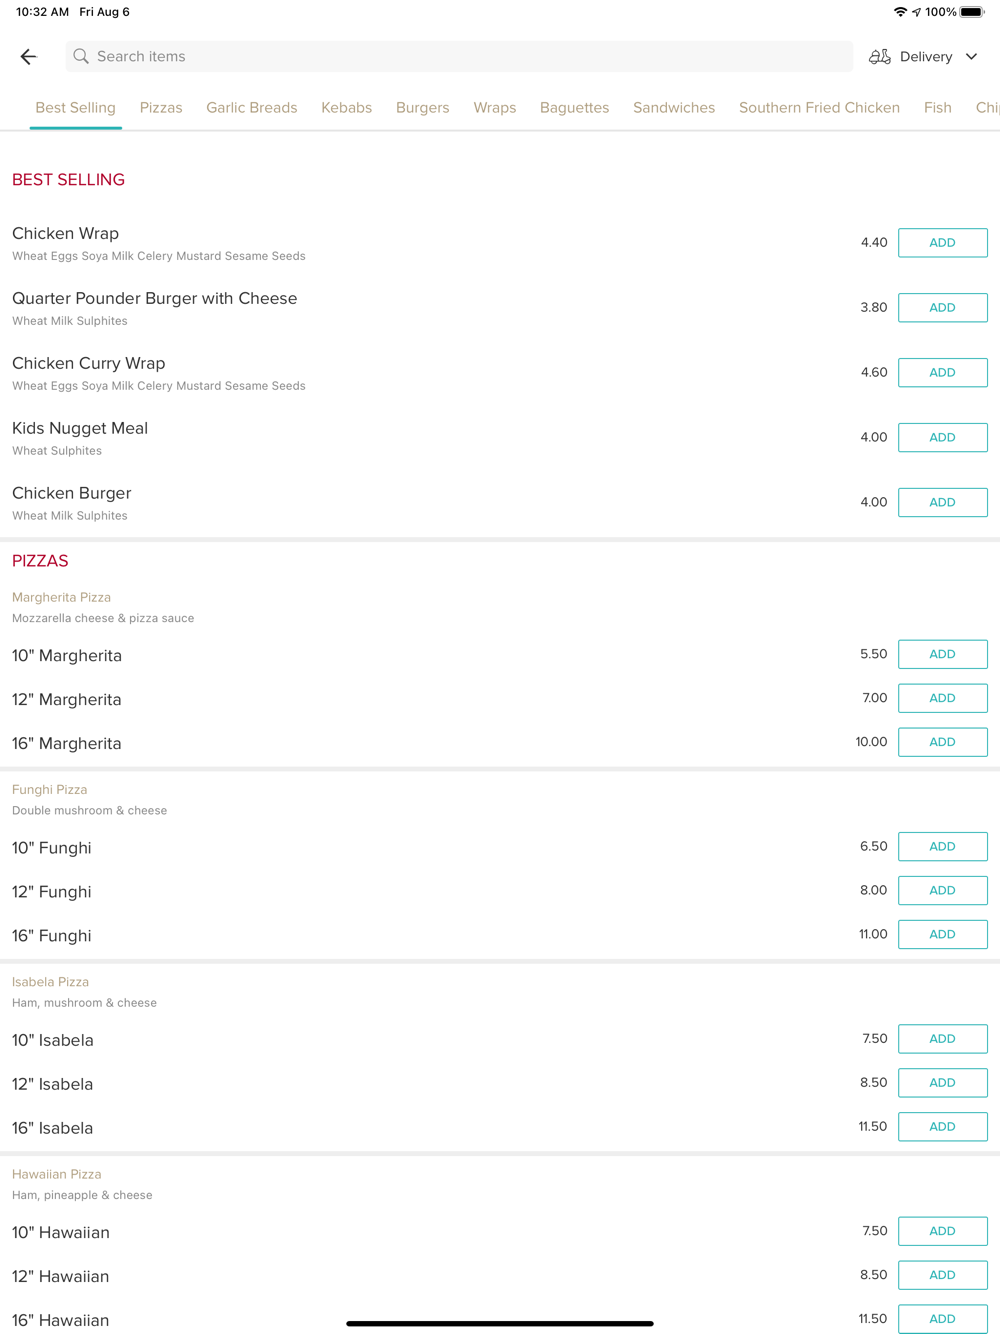Tap the back arrow icon

tap(29, 57)
